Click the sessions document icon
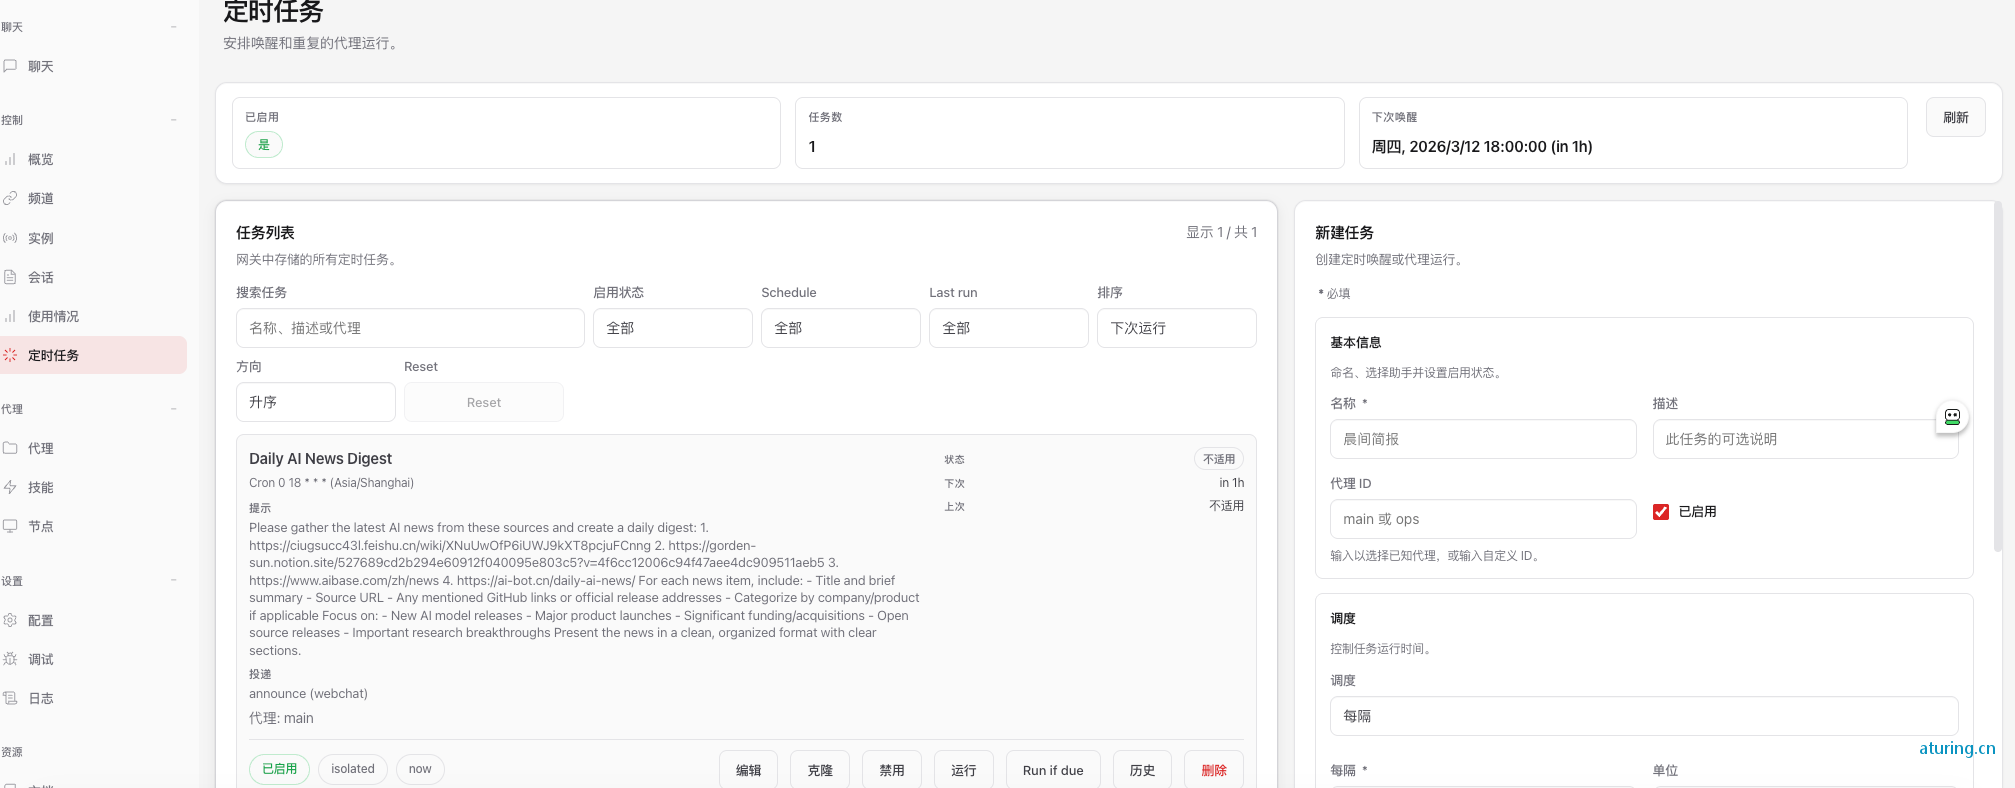Screen dimensions: 2015x788 (10, 277)
